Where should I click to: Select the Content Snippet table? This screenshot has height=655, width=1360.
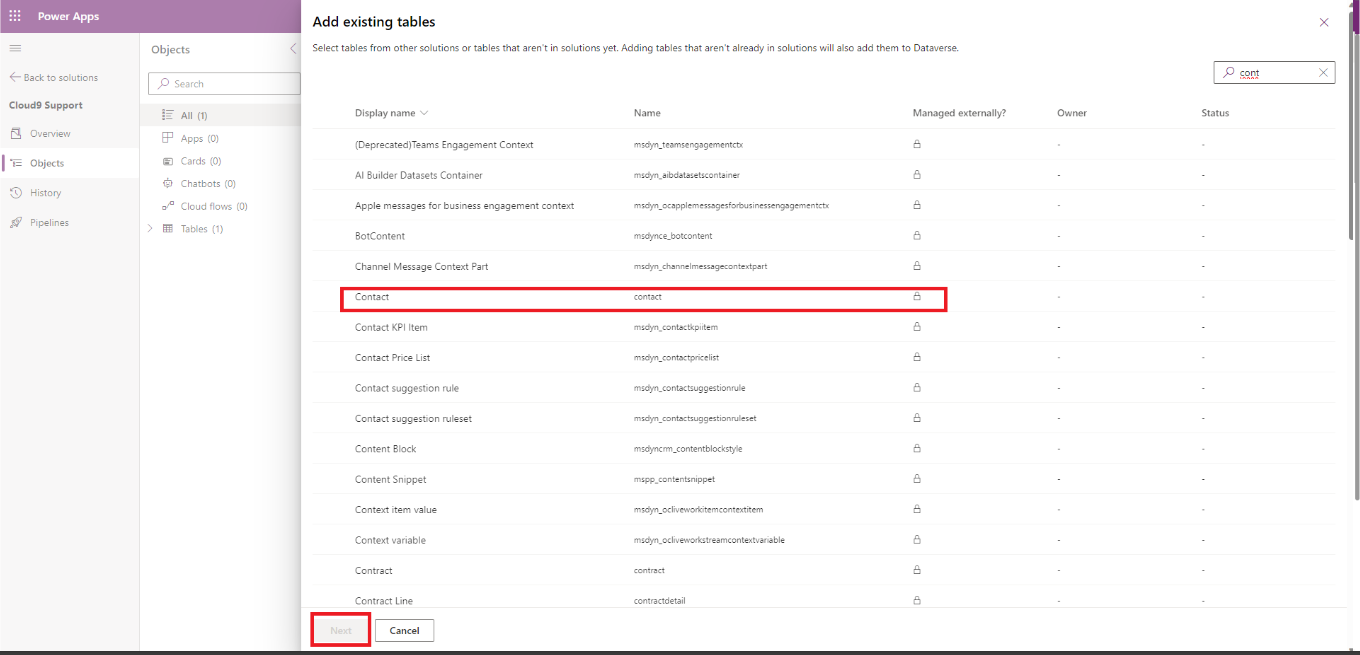pos(823,479)
